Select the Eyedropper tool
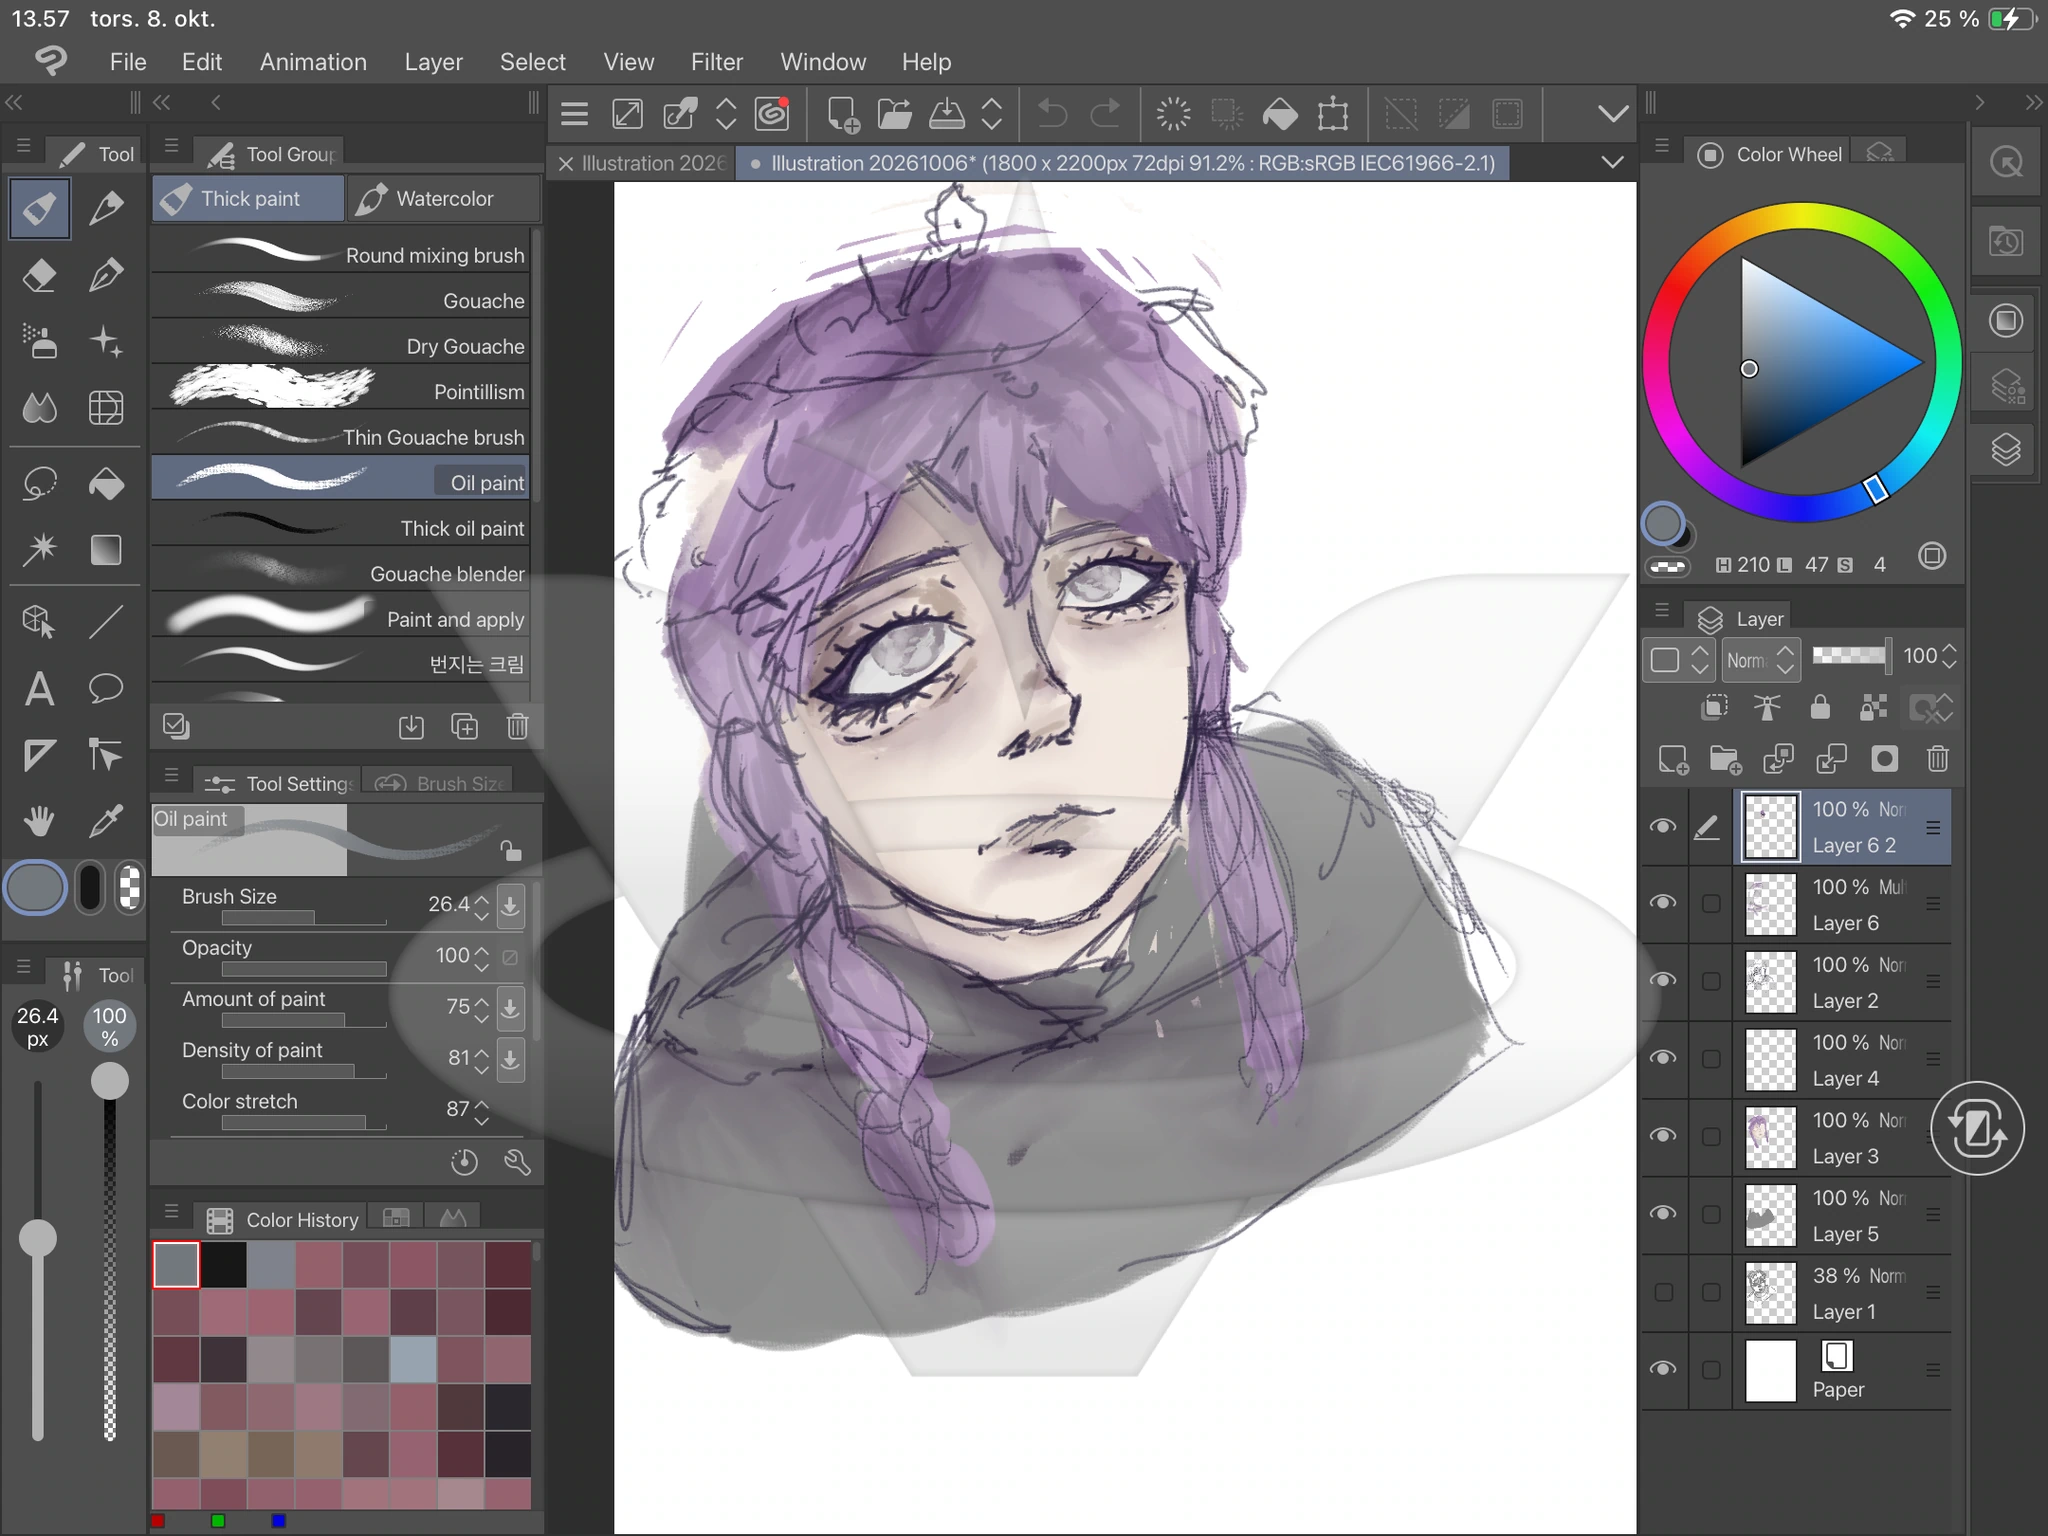This screenshot has width=2048, height=1536. [x=106, y=822]
